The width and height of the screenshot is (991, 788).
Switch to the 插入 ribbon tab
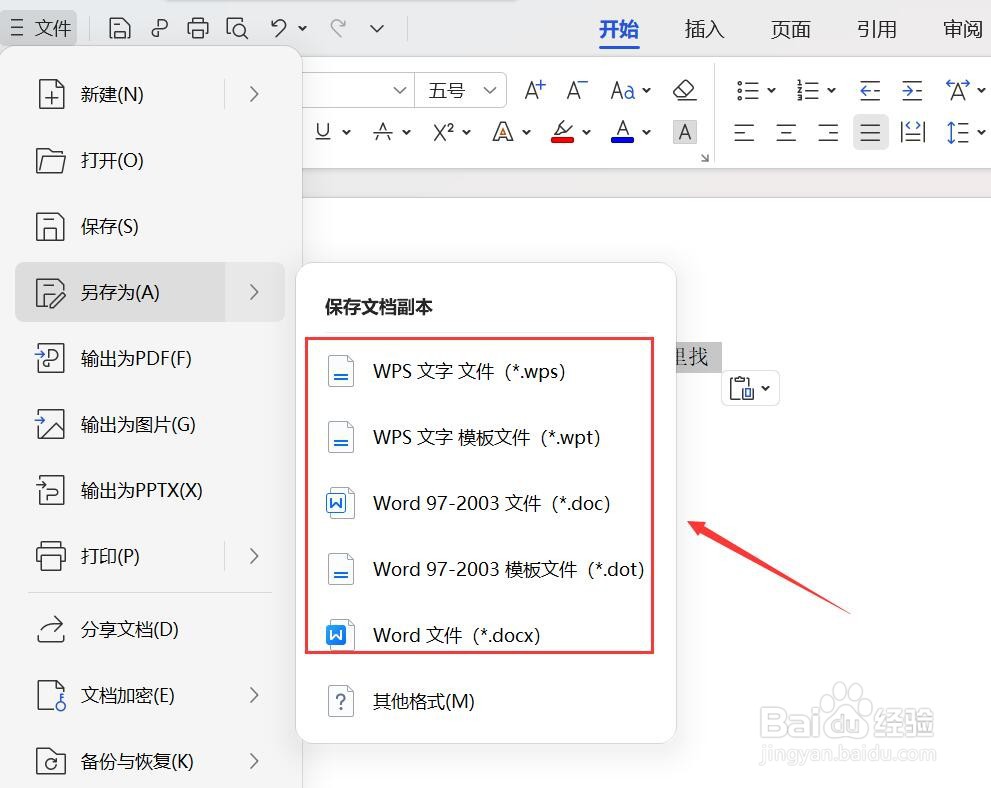[x=704, y=29]
